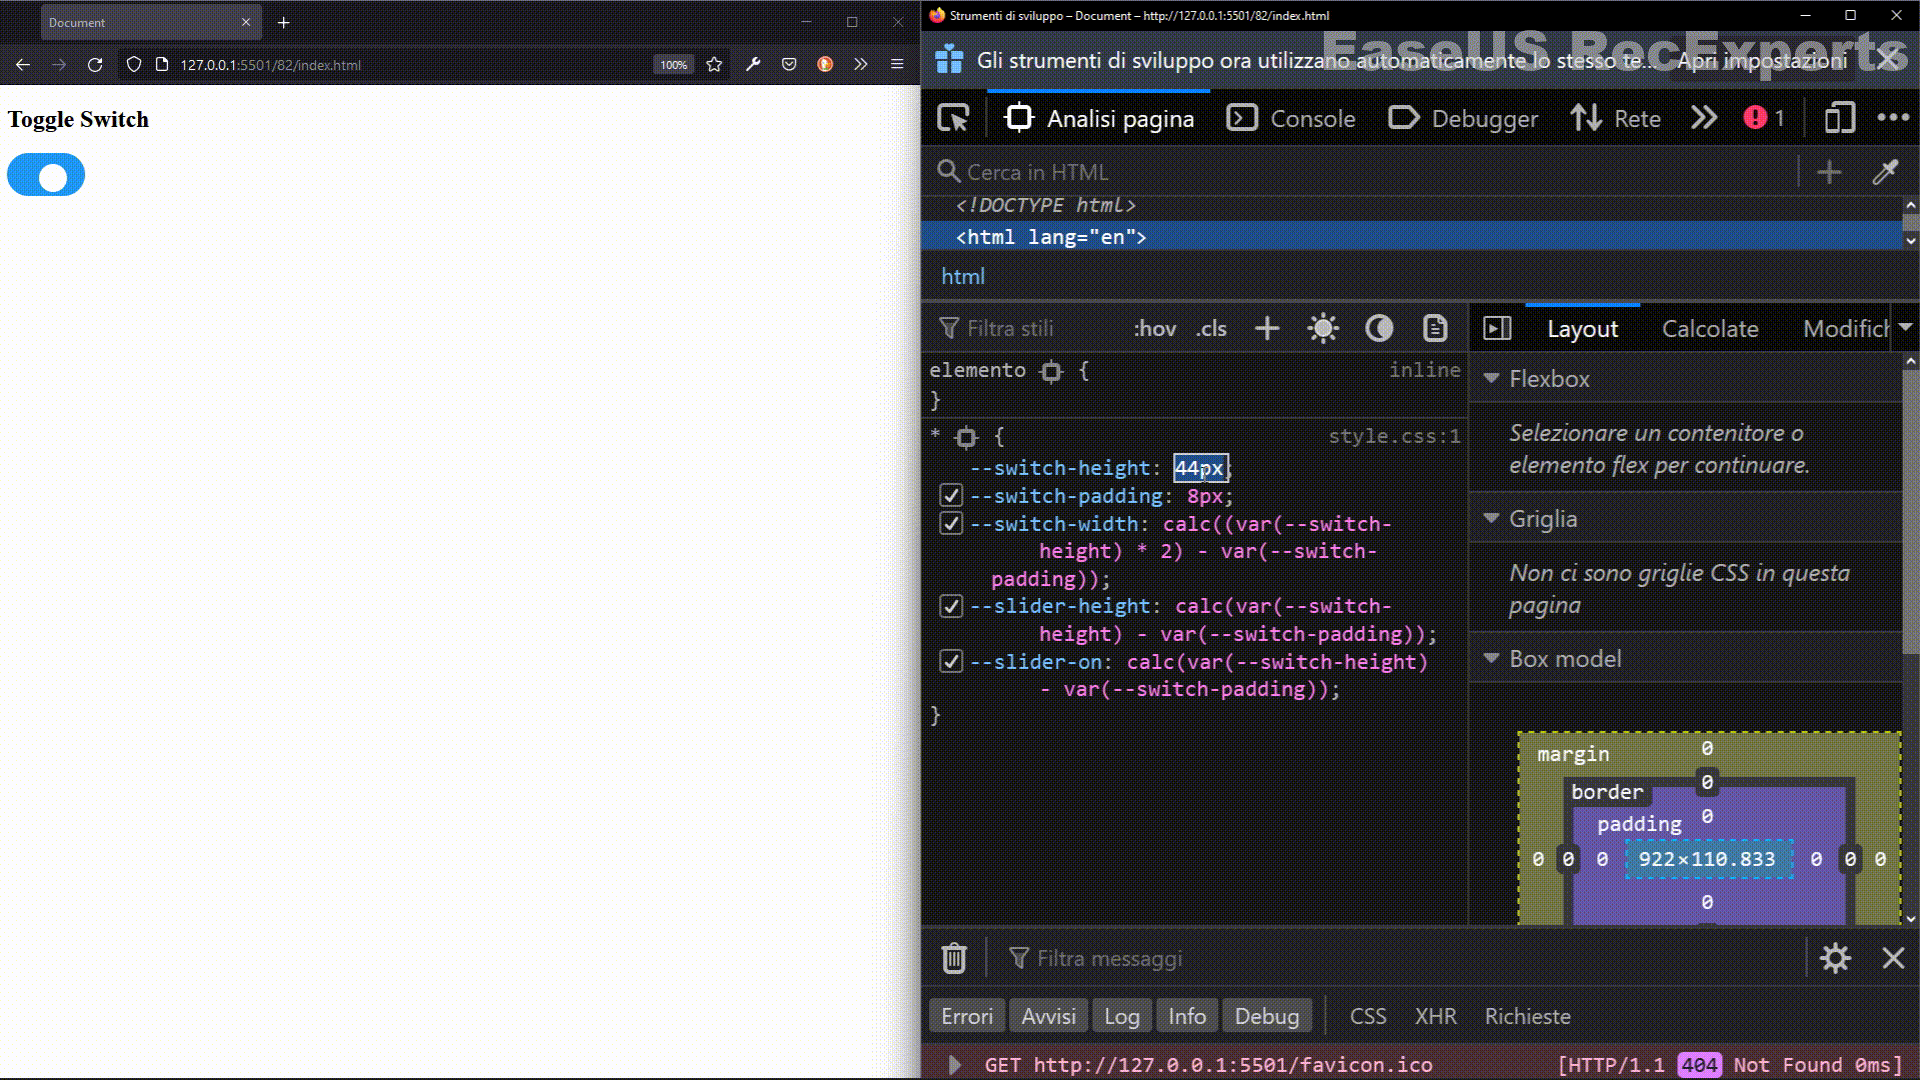Toggle the sidebar pane collapse icon
The width and height of the screenshot is (1920, 1080).
(x=1497, y=329)
